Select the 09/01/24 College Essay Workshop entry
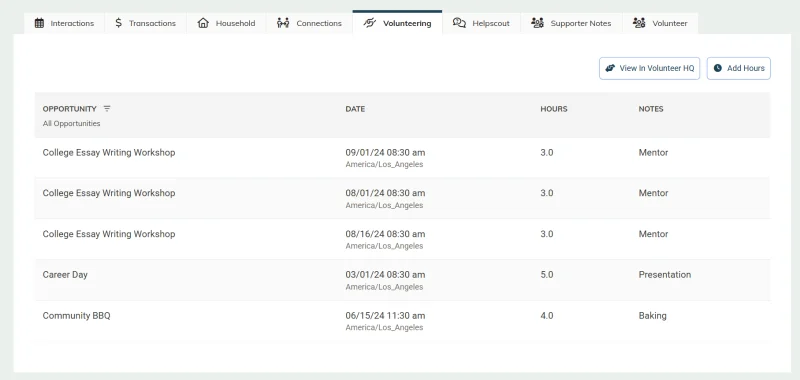This screenshot has width=800, height=380. coord(403,158)
